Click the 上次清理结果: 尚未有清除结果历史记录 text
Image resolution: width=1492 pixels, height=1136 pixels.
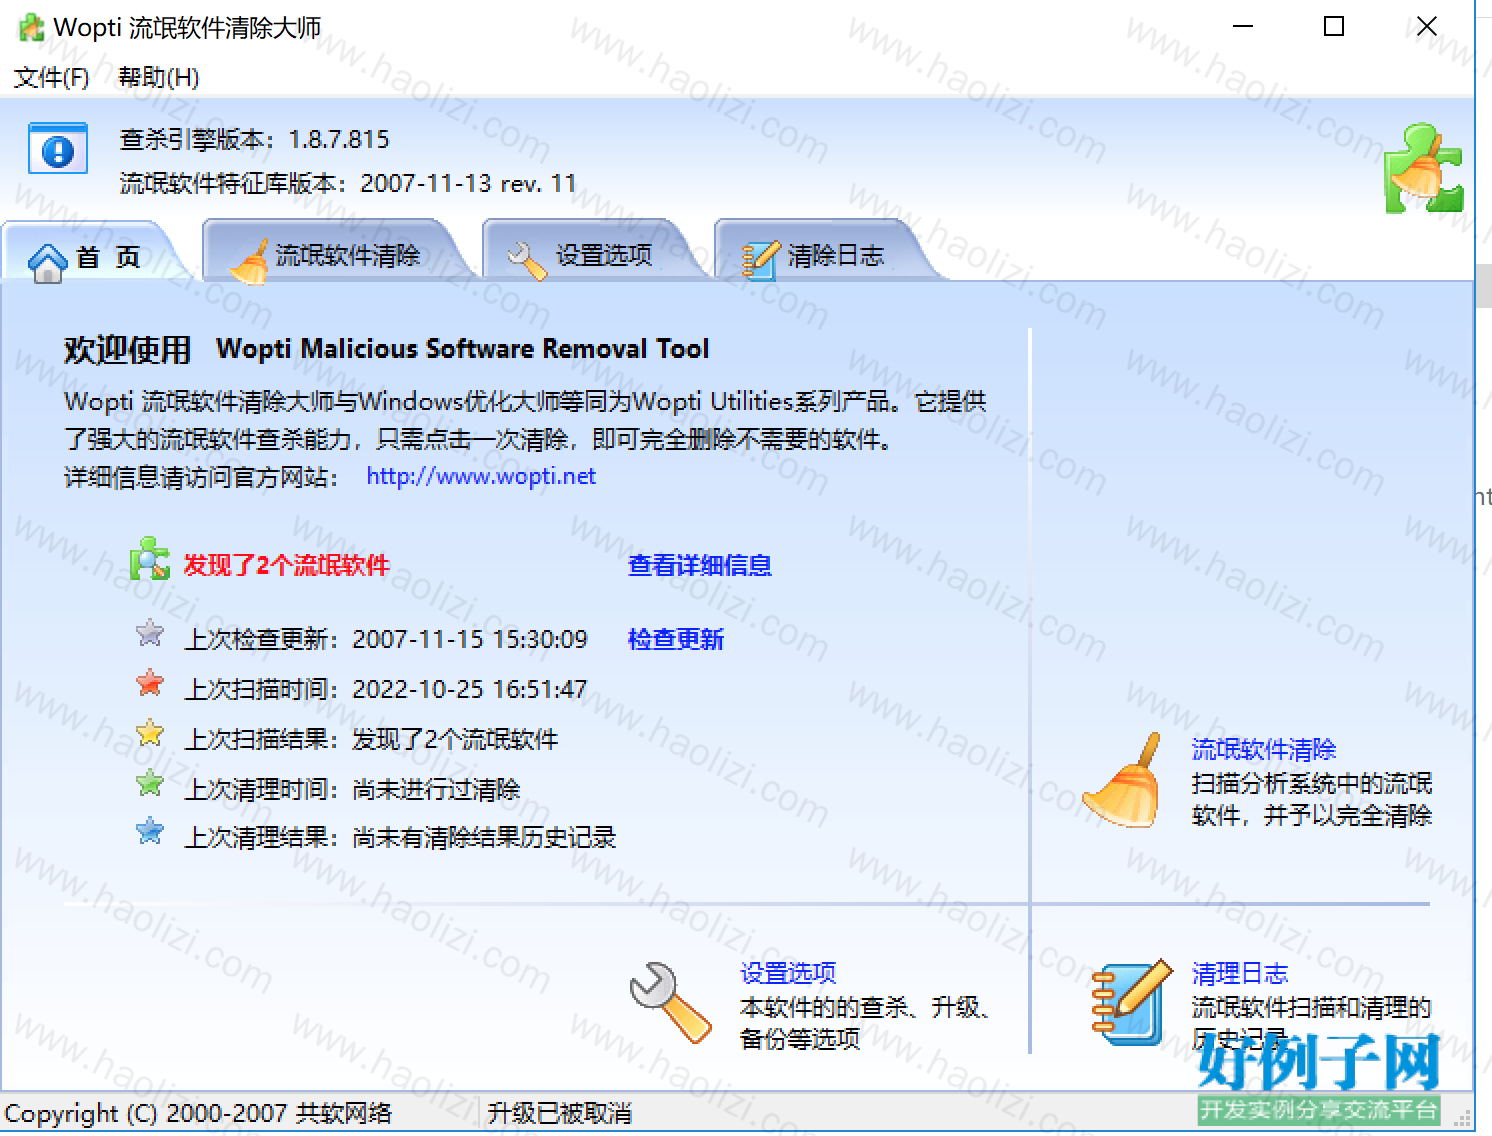[x=400, y=837]
